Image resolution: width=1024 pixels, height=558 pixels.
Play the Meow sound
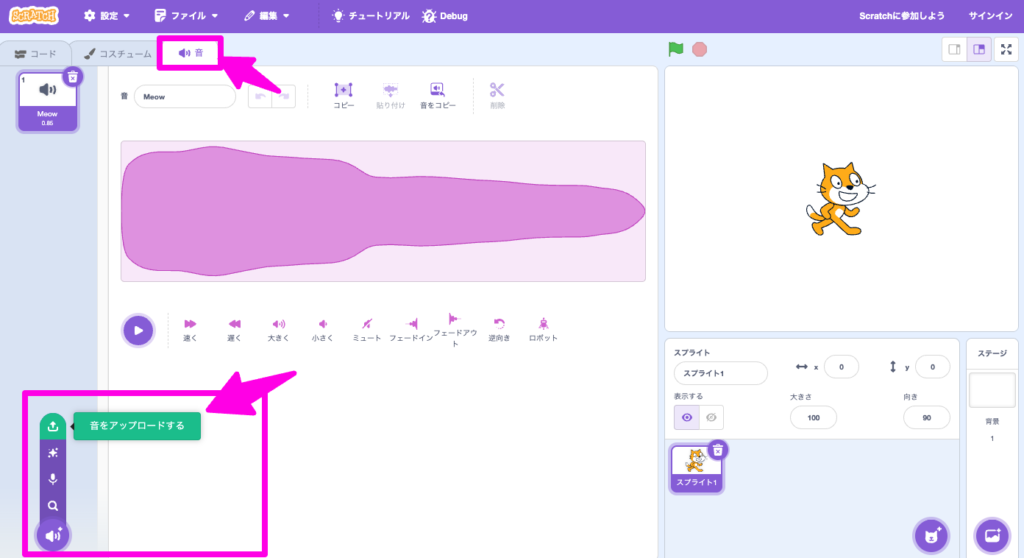pyautogui.click(x=138, y=330)
